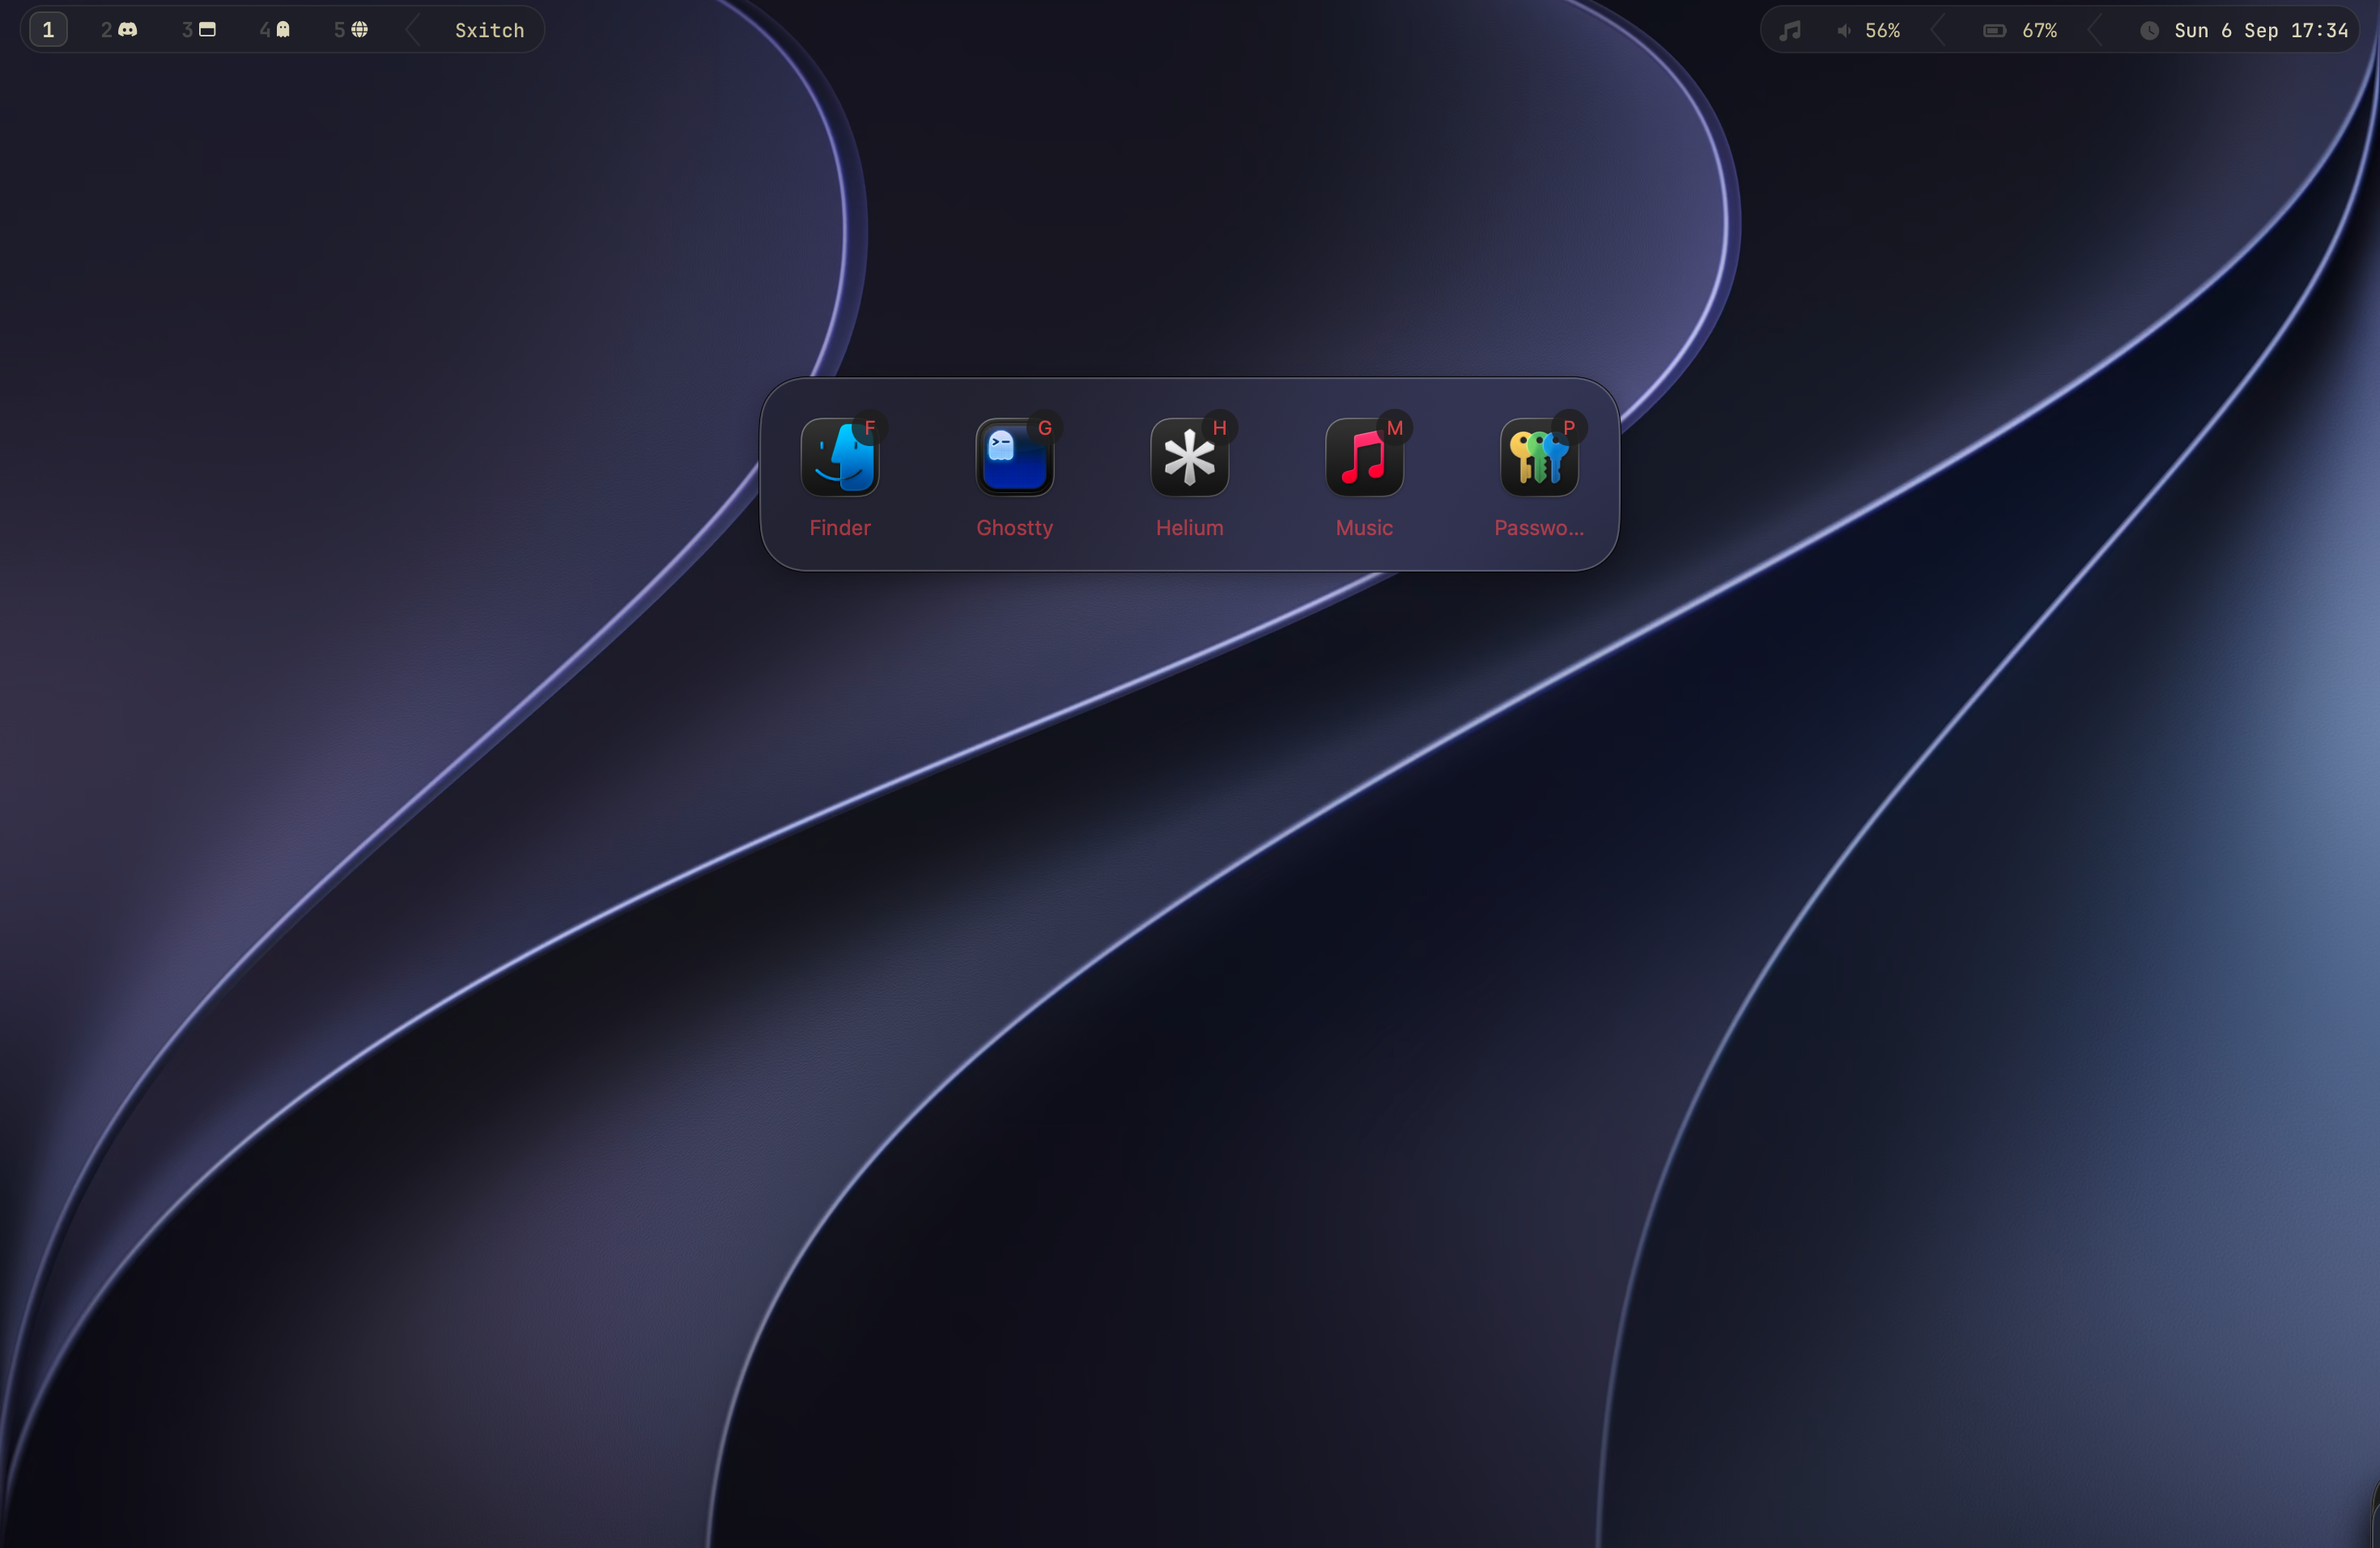Image resolution: width=2380 pixels, height=1548 pixels.
Task: Switch to workspace 2 with Discord icon
Action: point(119,30)
